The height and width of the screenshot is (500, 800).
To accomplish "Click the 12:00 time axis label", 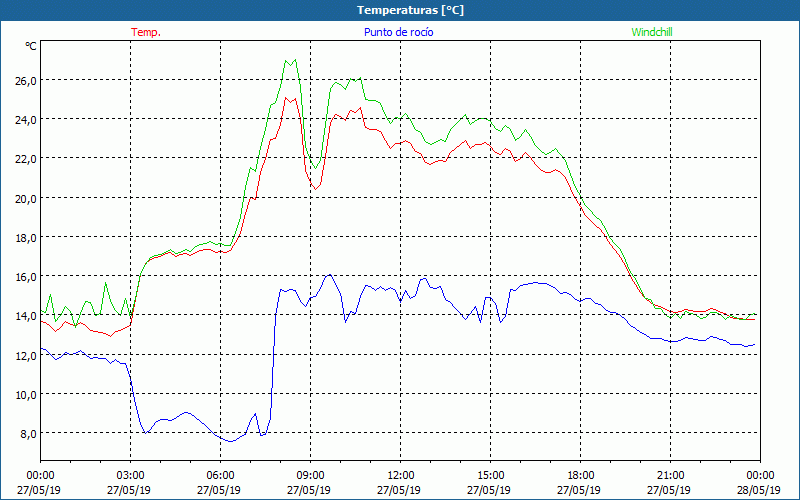I will pyautogui.click(x=400, y=476).
